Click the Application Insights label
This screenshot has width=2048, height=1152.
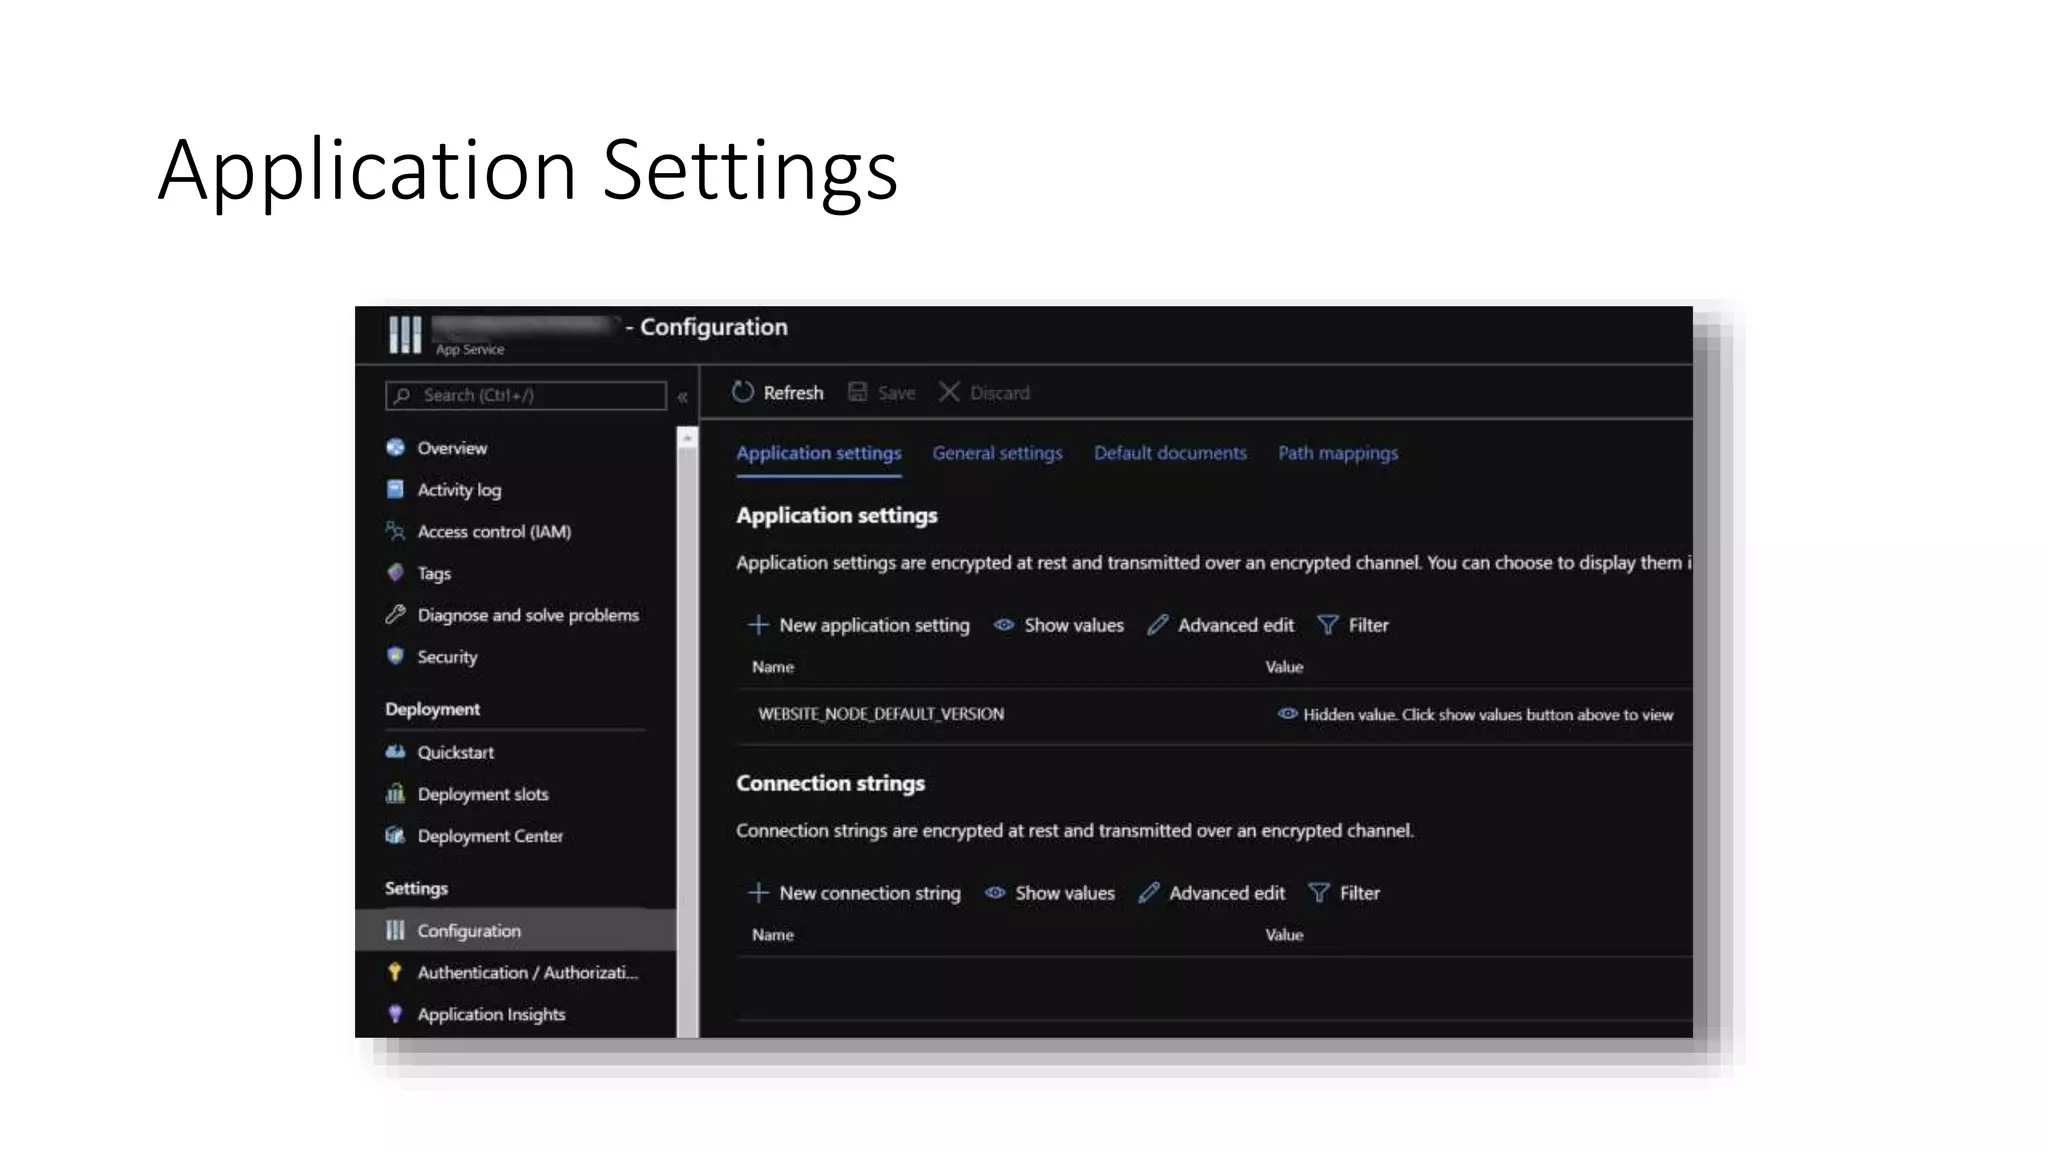[x=491, y=1014]
